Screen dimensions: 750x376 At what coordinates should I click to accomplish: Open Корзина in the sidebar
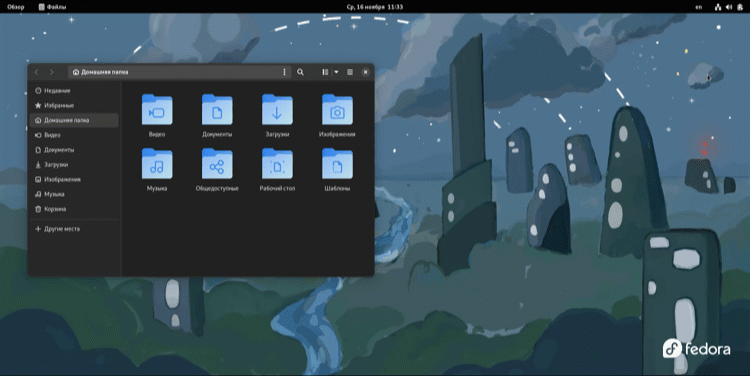(x=74, y=210)
